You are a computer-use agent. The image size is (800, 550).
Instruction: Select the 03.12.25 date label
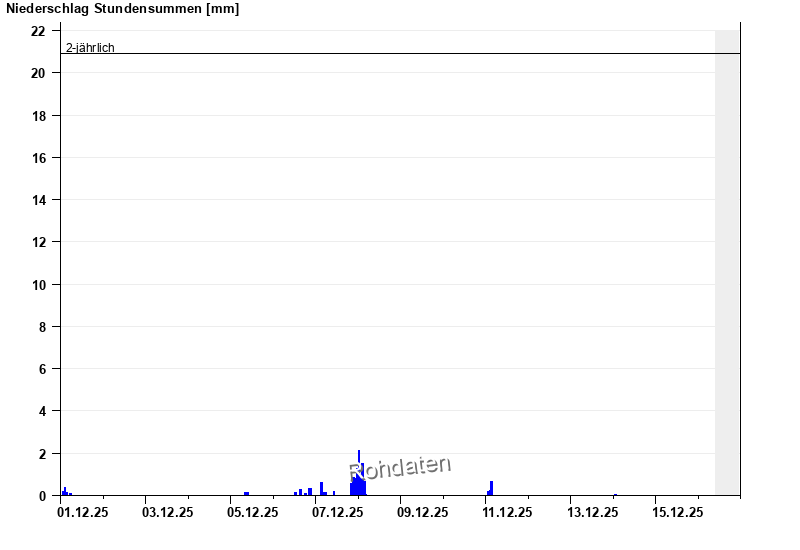167,513
